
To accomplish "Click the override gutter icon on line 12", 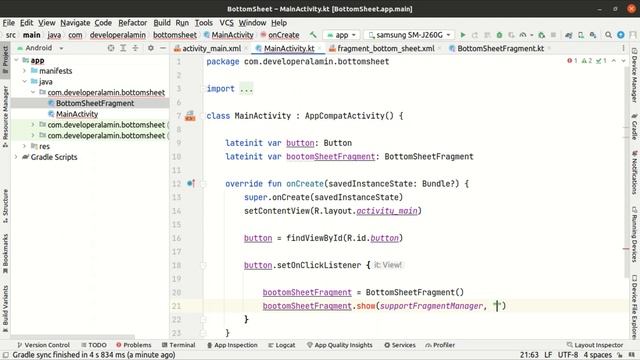I will (x=191, y=184).
